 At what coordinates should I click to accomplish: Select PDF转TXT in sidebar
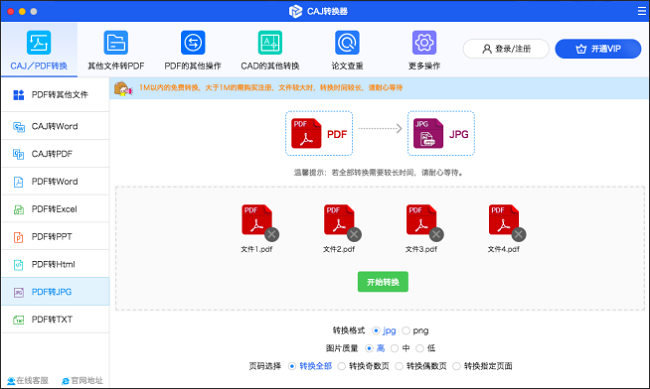click(55, 320)
